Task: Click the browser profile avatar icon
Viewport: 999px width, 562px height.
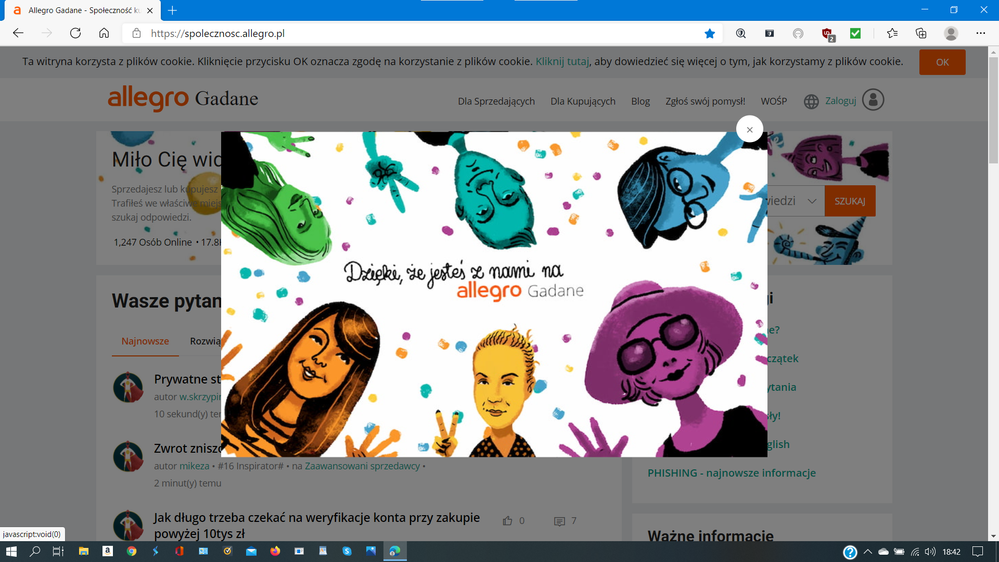Action: pyautogui.click(x=951, y=33)
